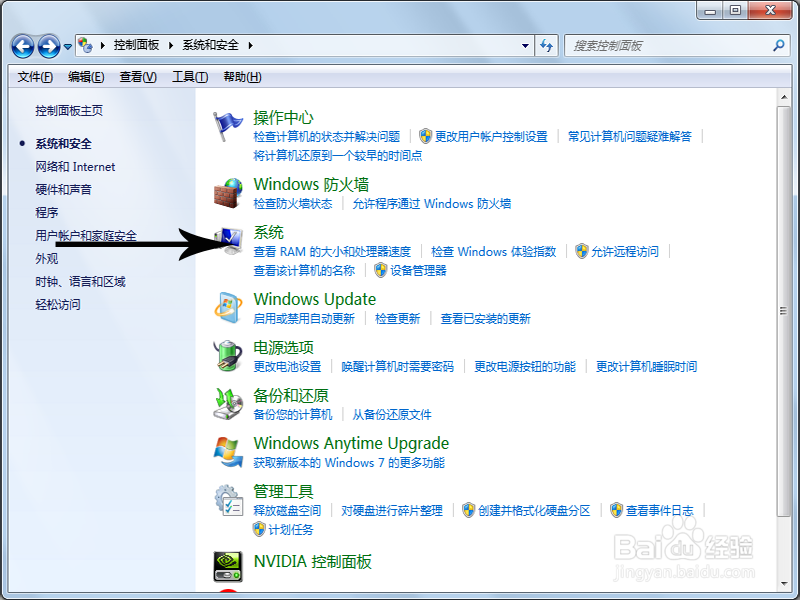
Task: Select 时钟、语言和区域 in sidebar
Action: coord(80,282)
